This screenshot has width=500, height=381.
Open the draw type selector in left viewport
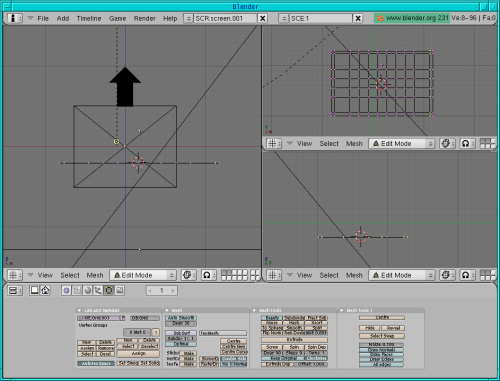point(189,275)
